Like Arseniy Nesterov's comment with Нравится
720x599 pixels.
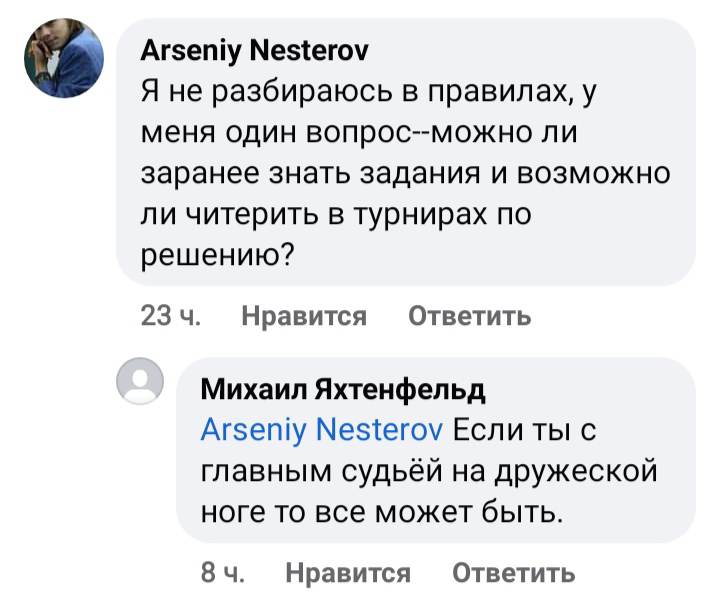304,317
